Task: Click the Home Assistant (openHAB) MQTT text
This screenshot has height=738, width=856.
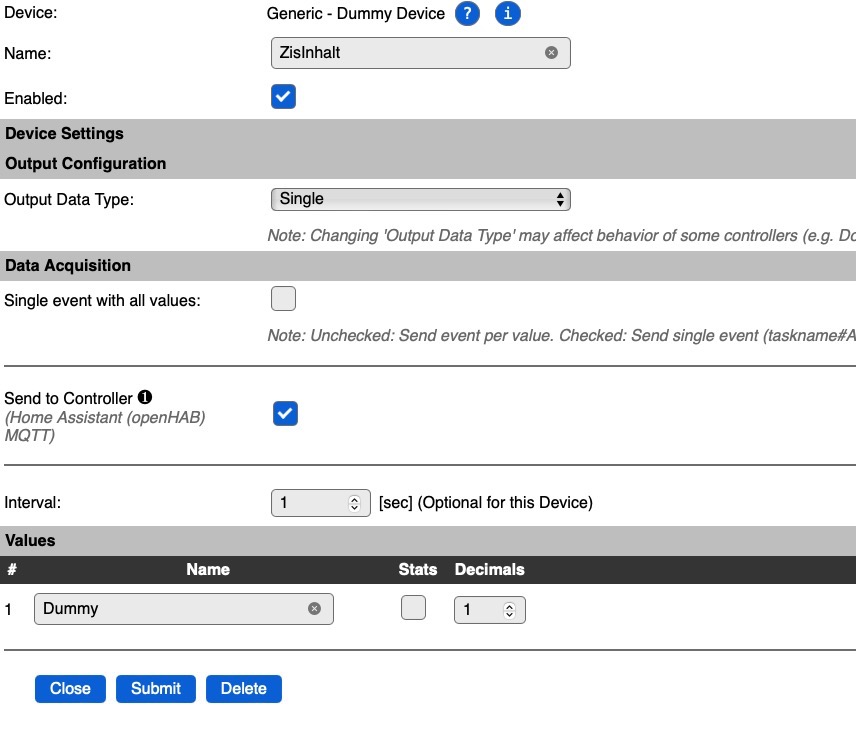Action: coord(105,426)
